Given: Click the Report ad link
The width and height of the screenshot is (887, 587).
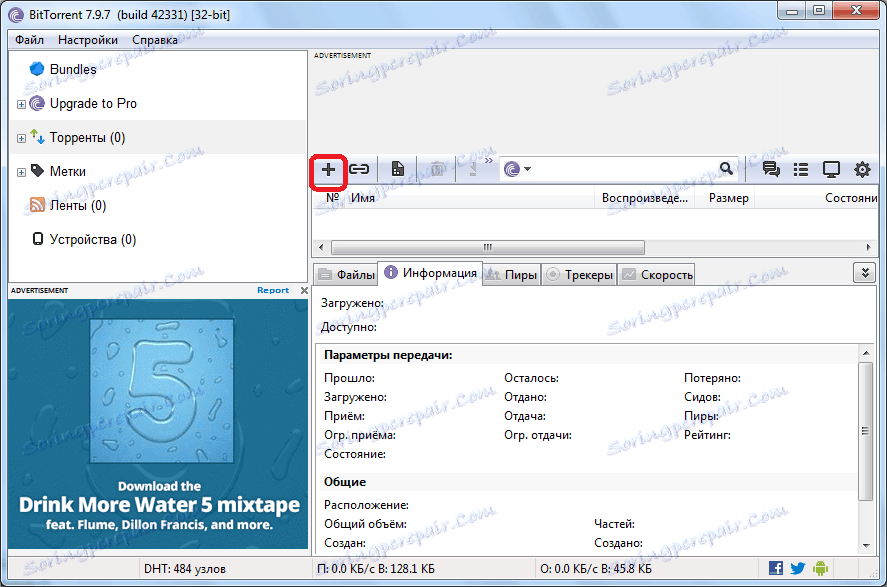Looking at the screenshot, I should tap(273, 290).
